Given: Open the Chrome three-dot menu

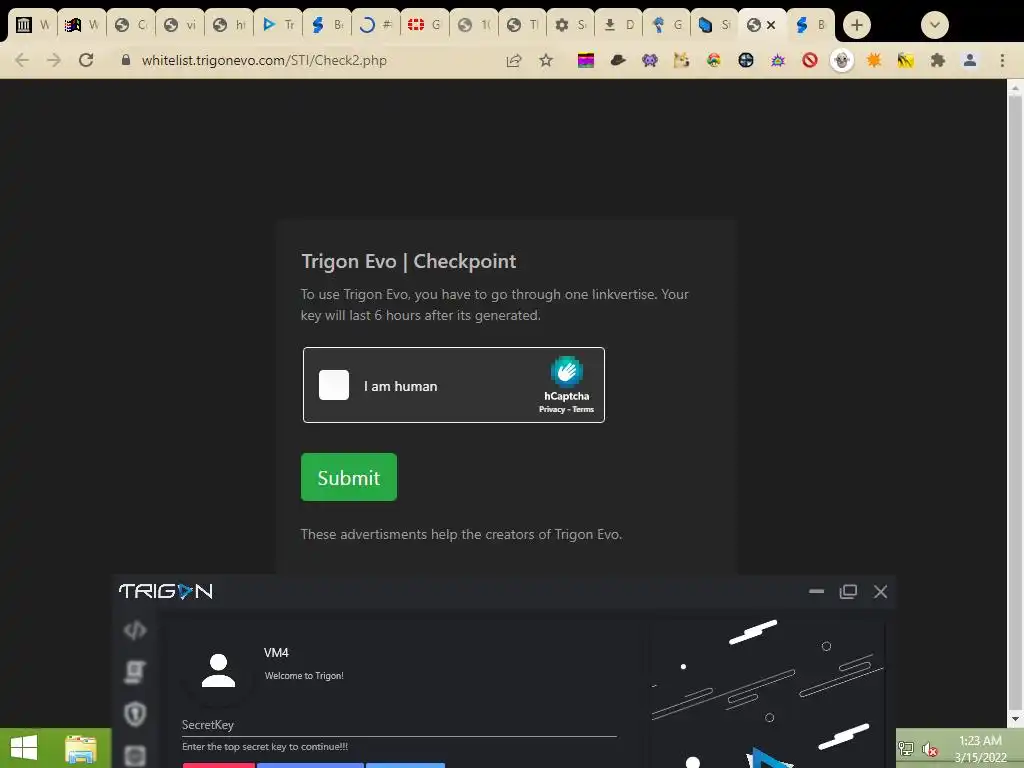Looking at the screenshot, I should click(x=1002, y=61).
